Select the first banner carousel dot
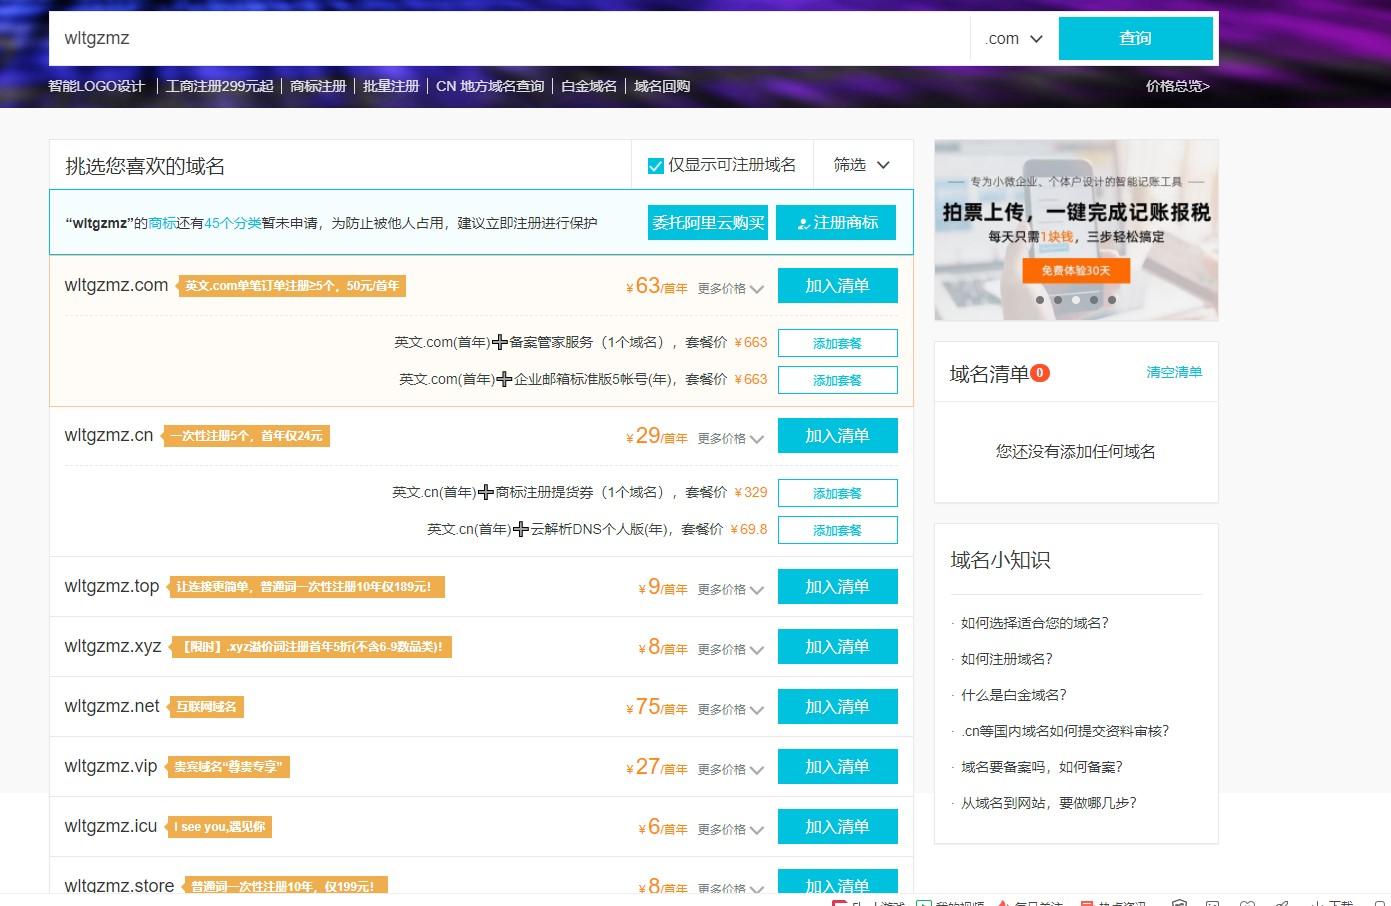Screen dimensions: 1391x906 (x=1040, y=300)
